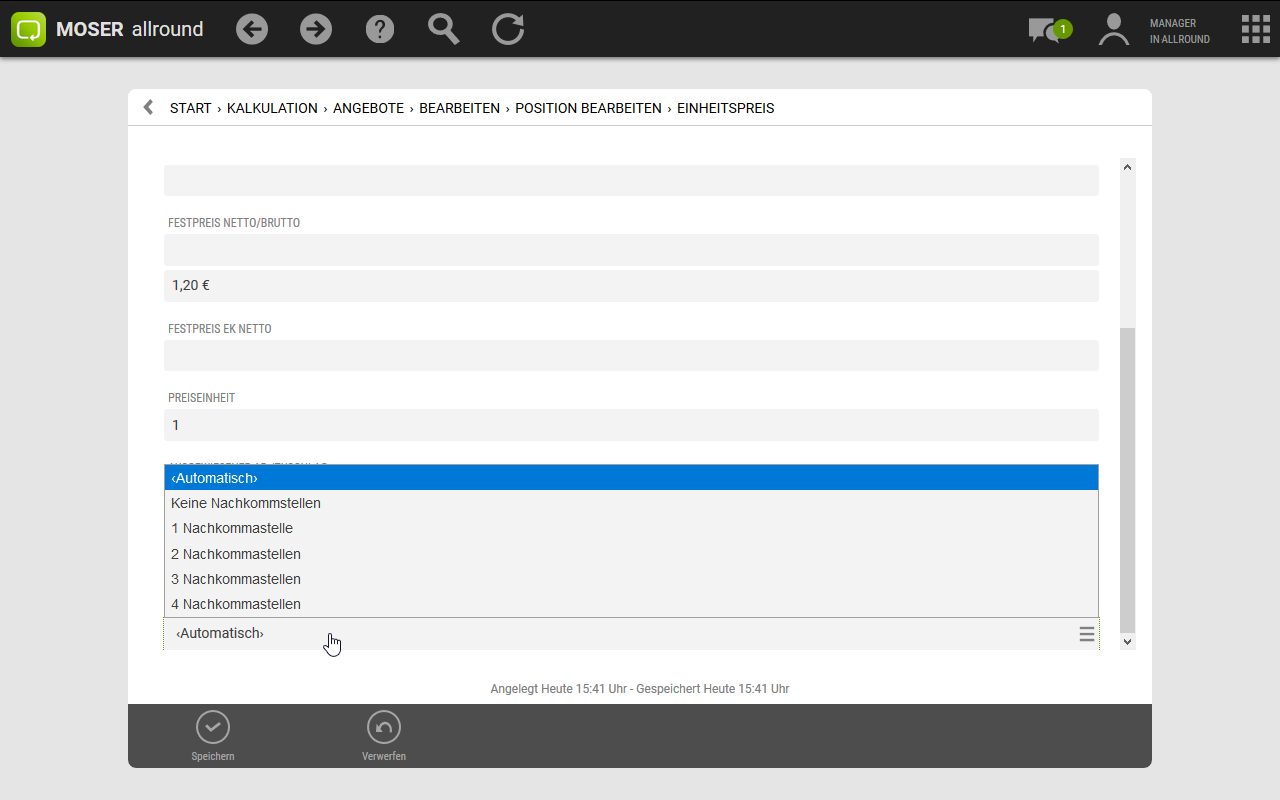Click the dropdown list icon beside Automatisch
The image size is (1280, 800).
point(1086,634)
